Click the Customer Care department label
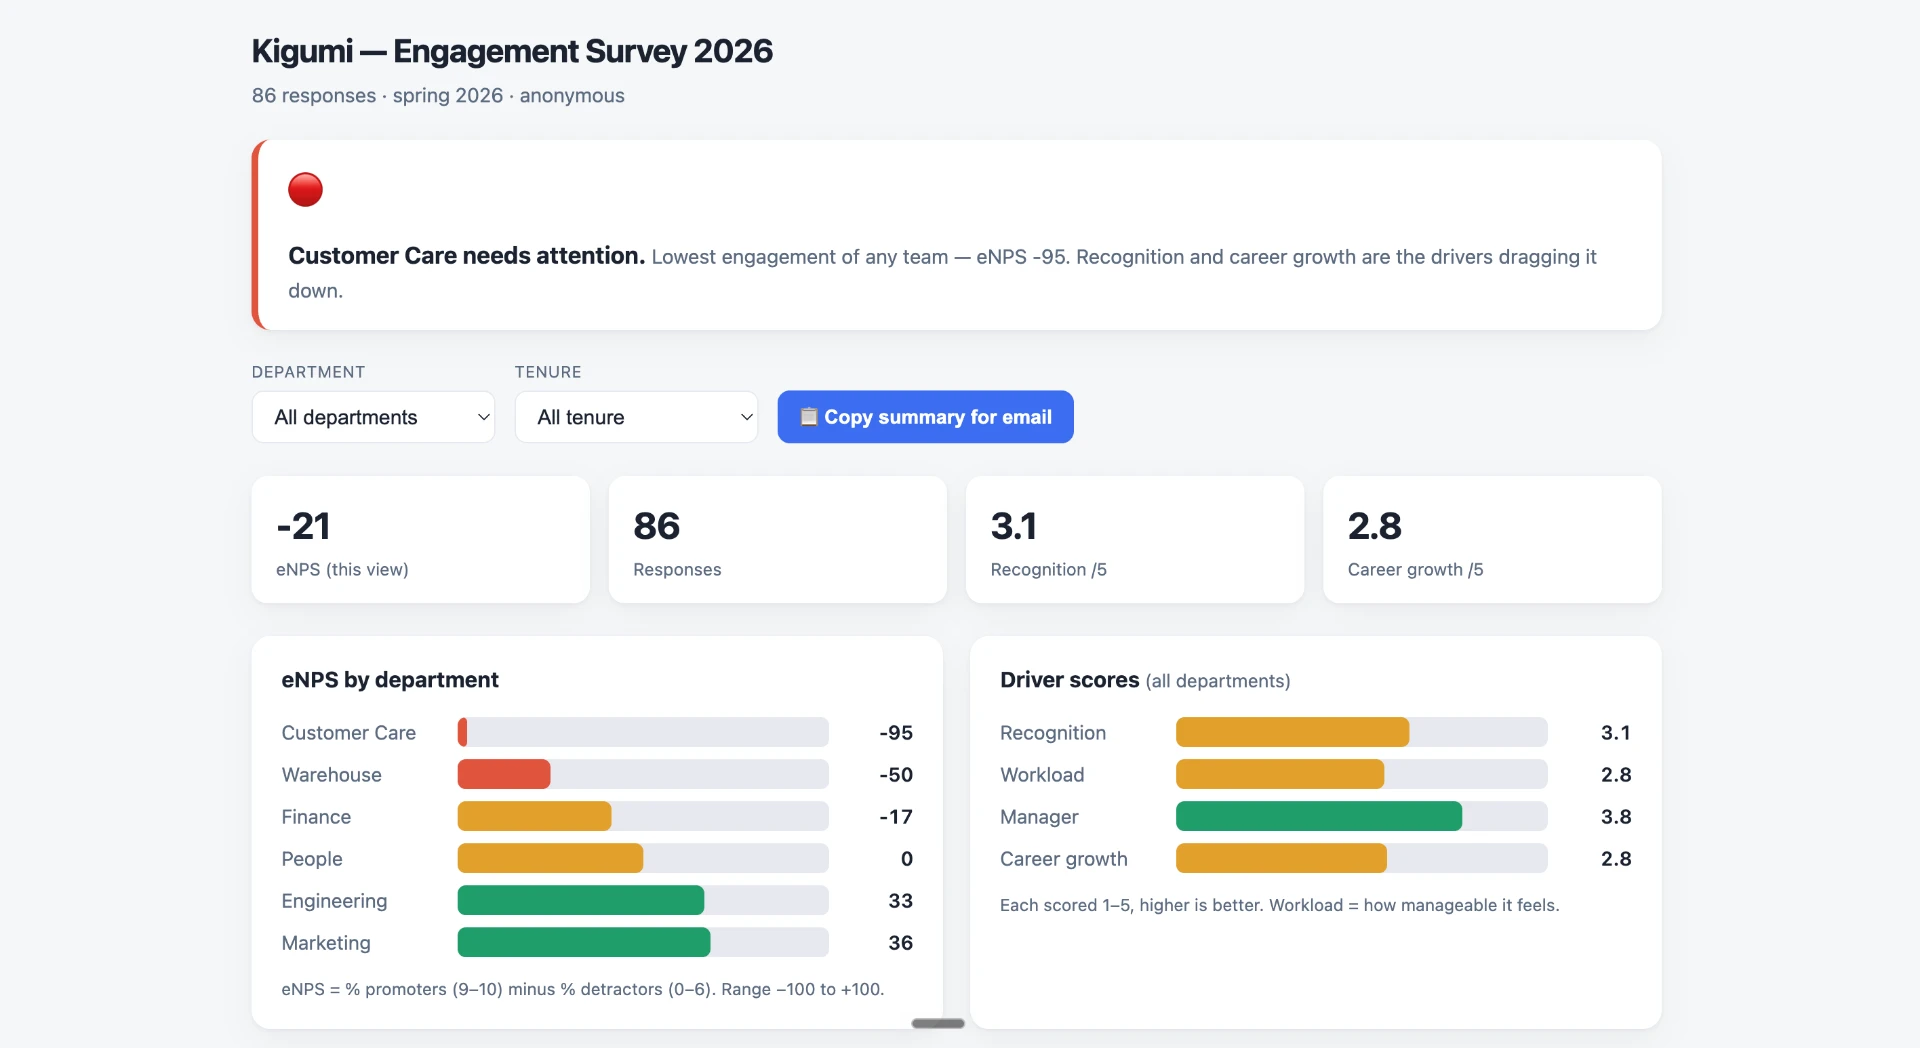Screen dimensions: 1920x1048 tap(348, 733)
